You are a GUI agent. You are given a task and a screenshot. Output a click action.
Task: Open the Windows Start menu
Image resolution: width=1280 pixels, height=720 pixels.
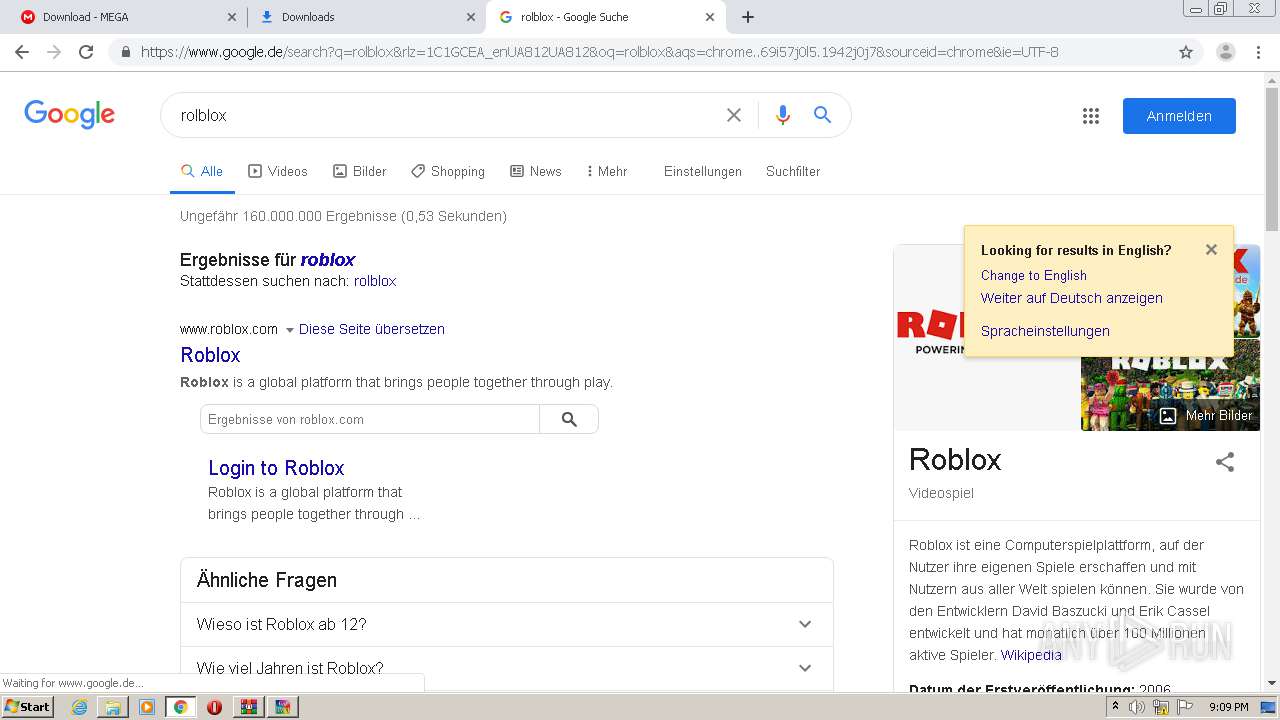(x=27, y=707)
